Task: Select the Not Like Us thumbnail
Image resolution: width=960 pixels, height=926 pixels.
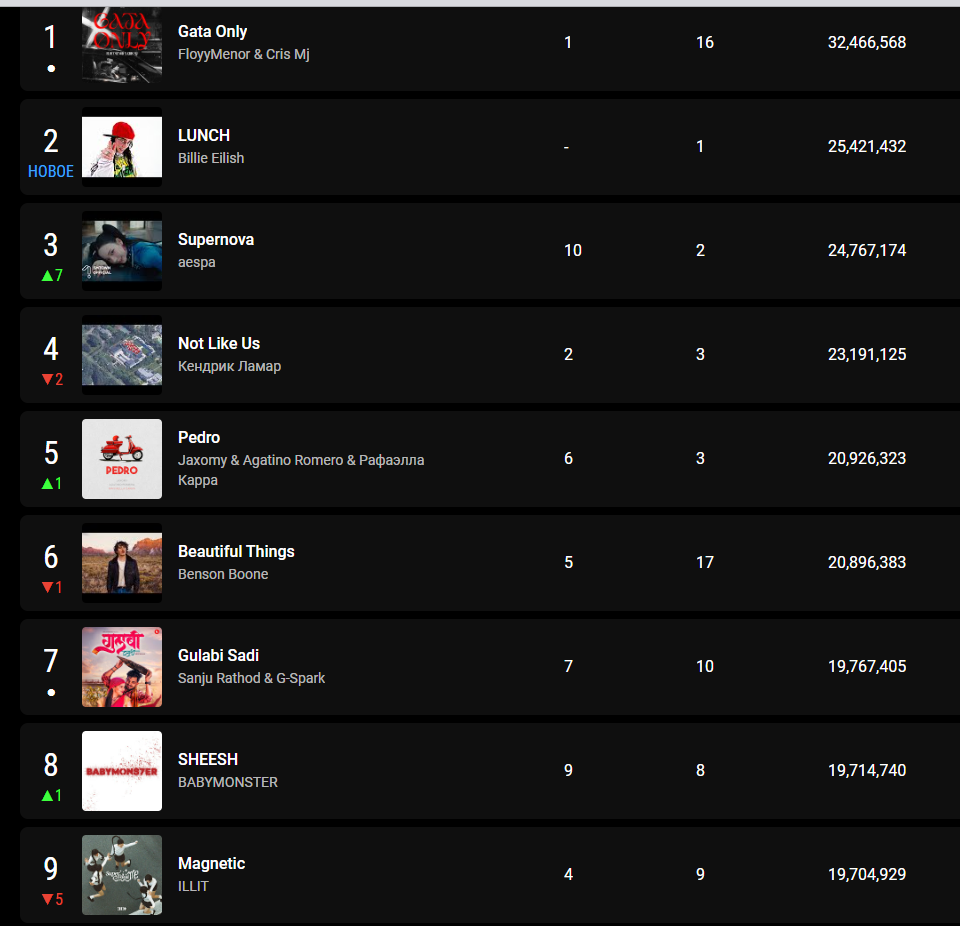Action: coord(122,355)
